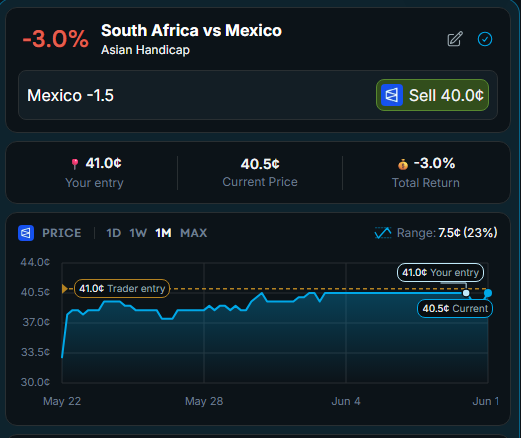Click the Asian Handicap subtitle
This screenshot has width=521, height=438.
(145, 50)
